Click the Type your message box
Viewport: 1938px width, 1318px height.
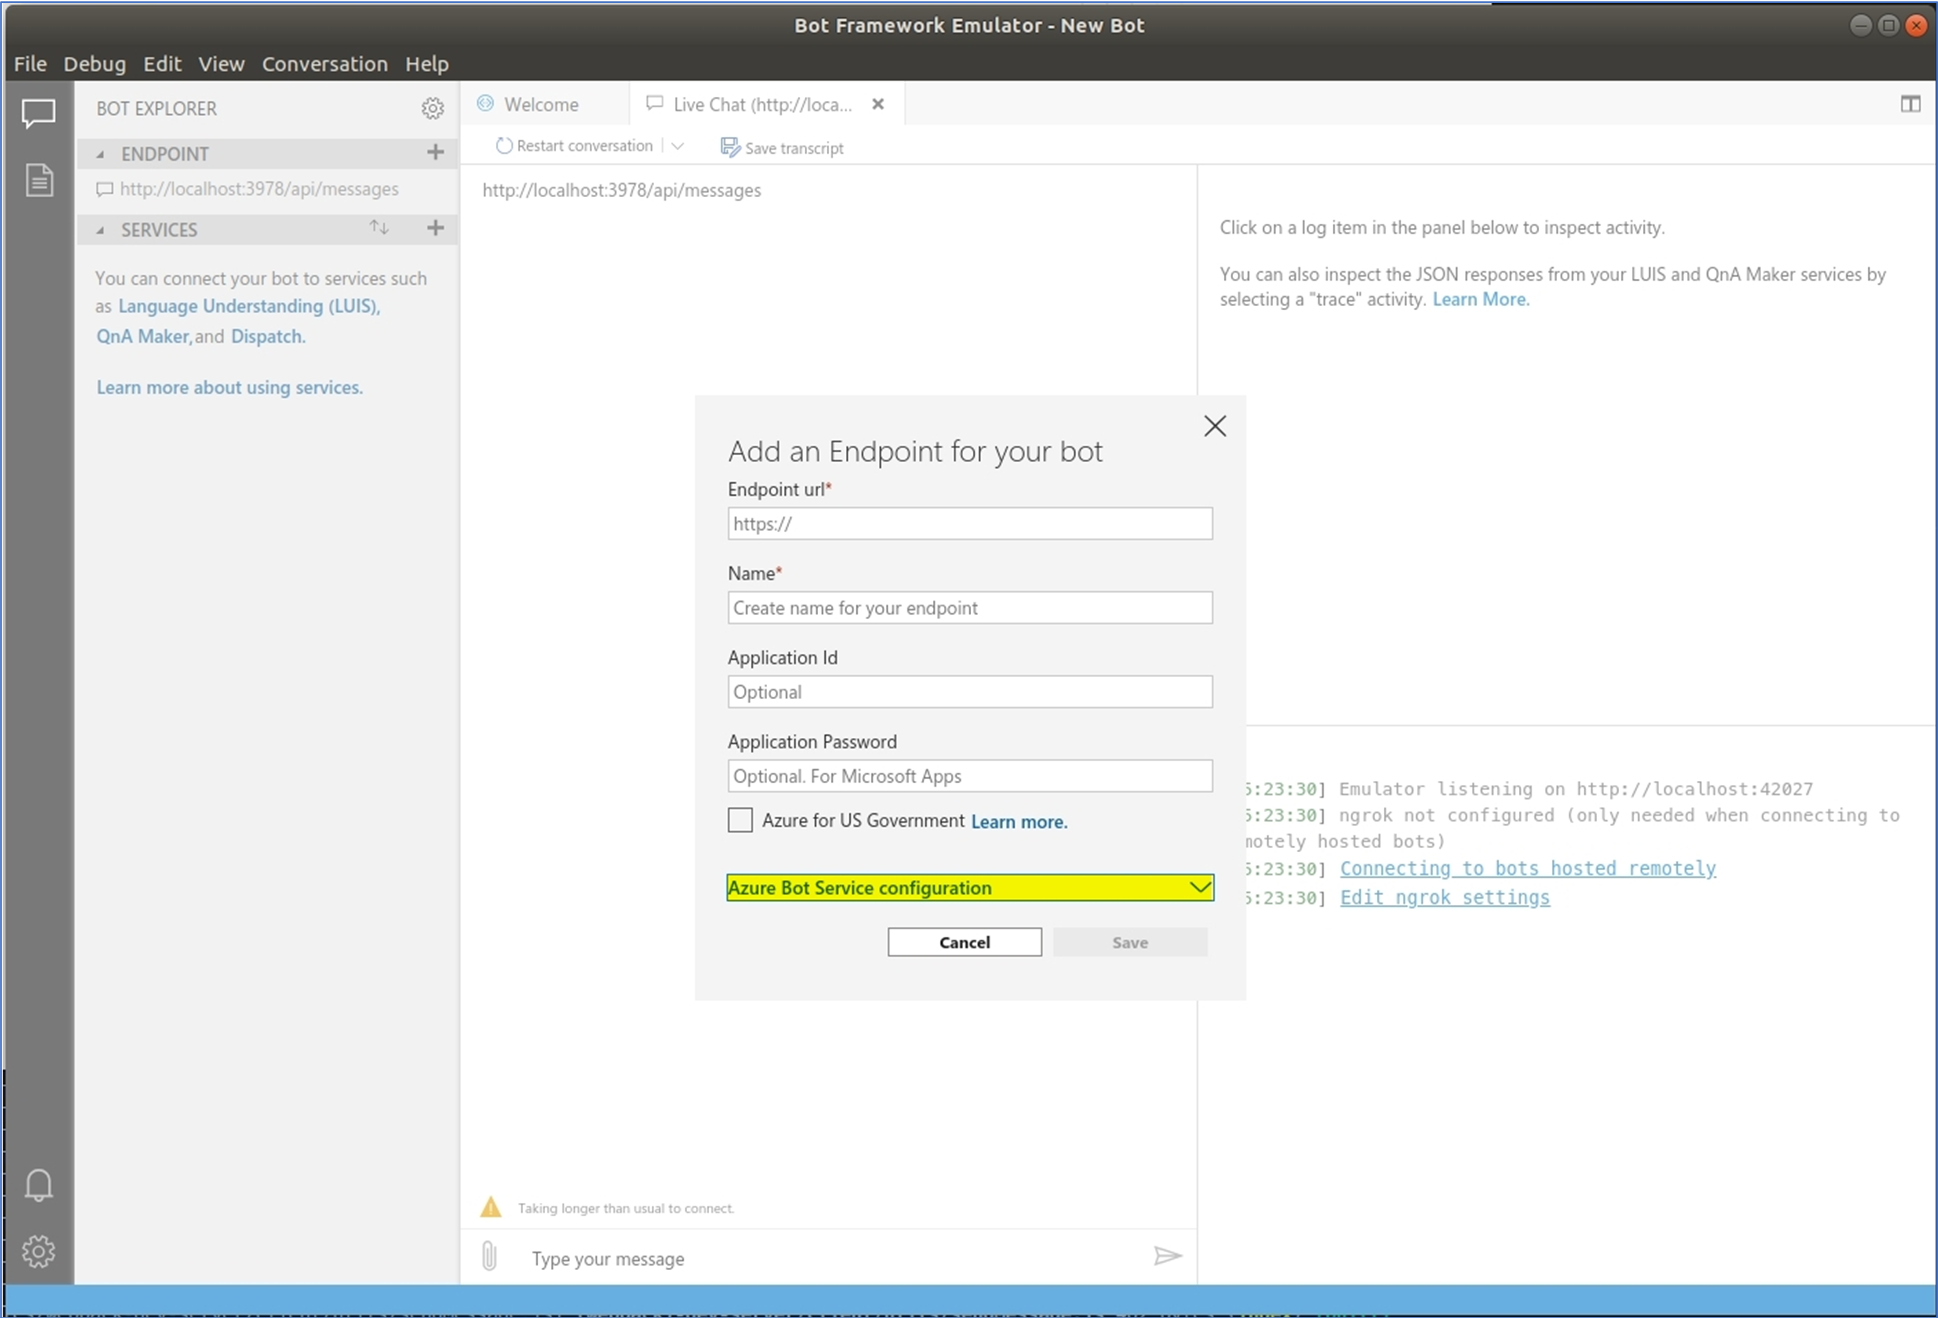click(x=830, y=1258)
